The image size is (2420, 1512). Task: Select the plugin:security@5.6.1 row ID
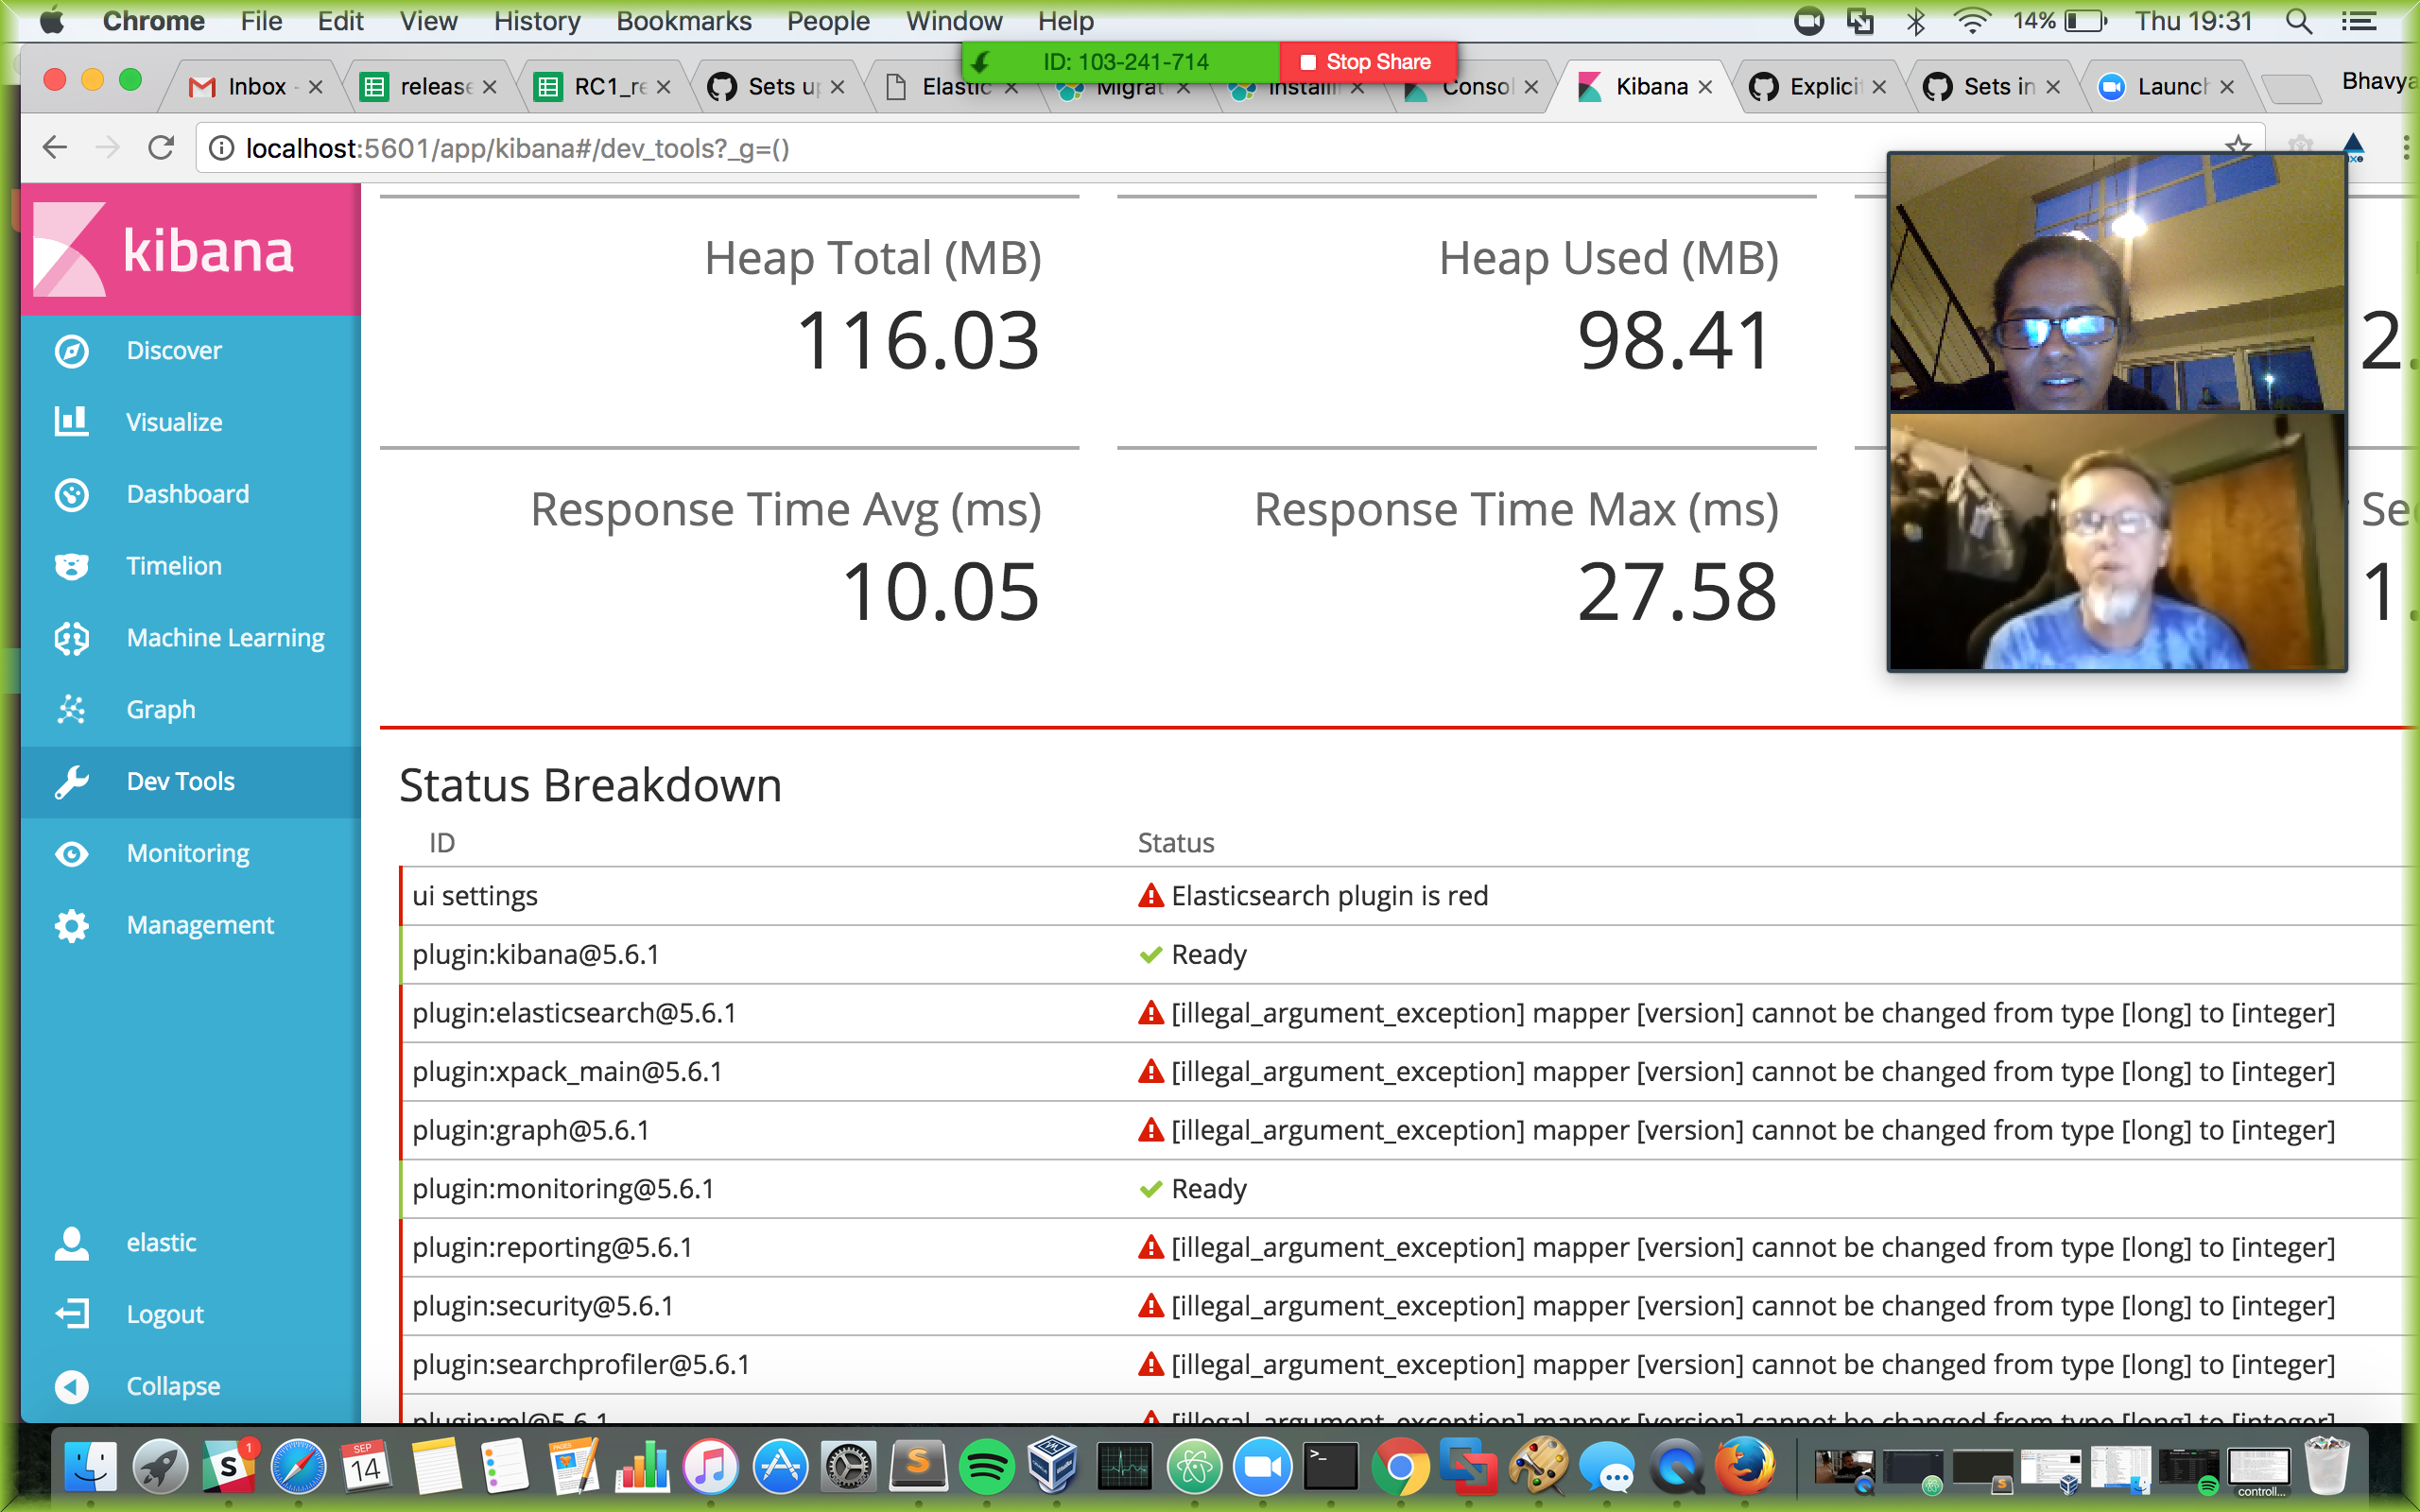coord(543,1306)
